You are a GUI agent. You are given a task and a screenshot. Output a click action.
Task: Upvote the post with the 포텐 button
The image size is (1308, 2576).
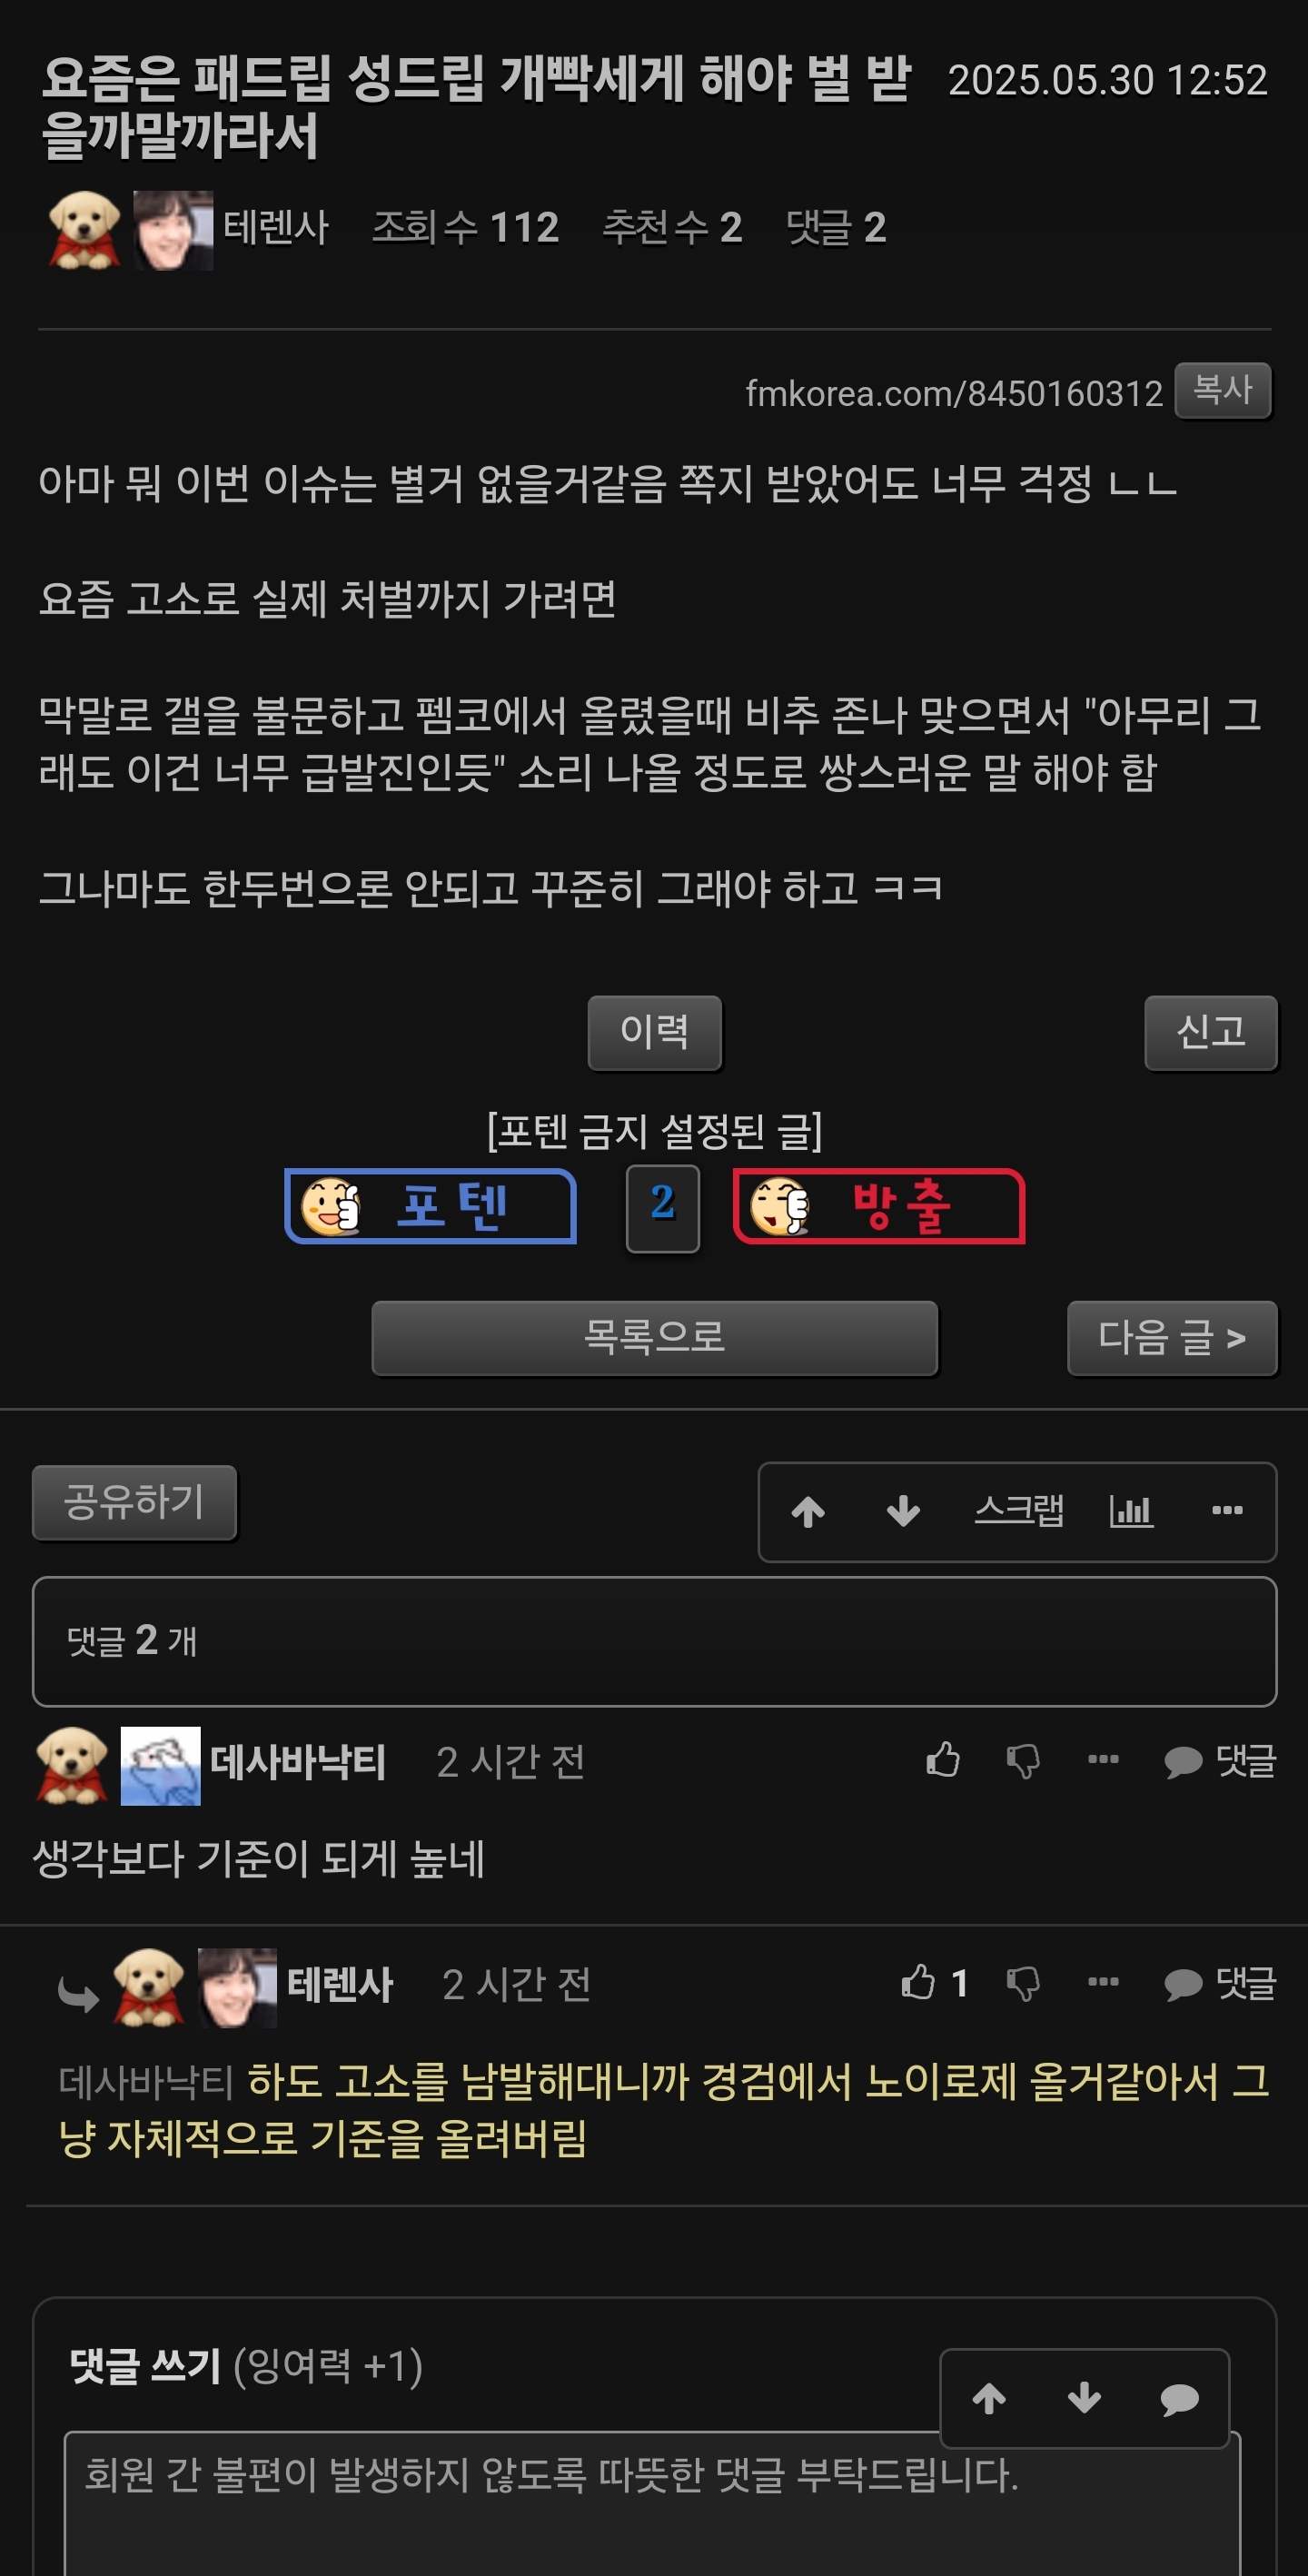pos(431,1206)
